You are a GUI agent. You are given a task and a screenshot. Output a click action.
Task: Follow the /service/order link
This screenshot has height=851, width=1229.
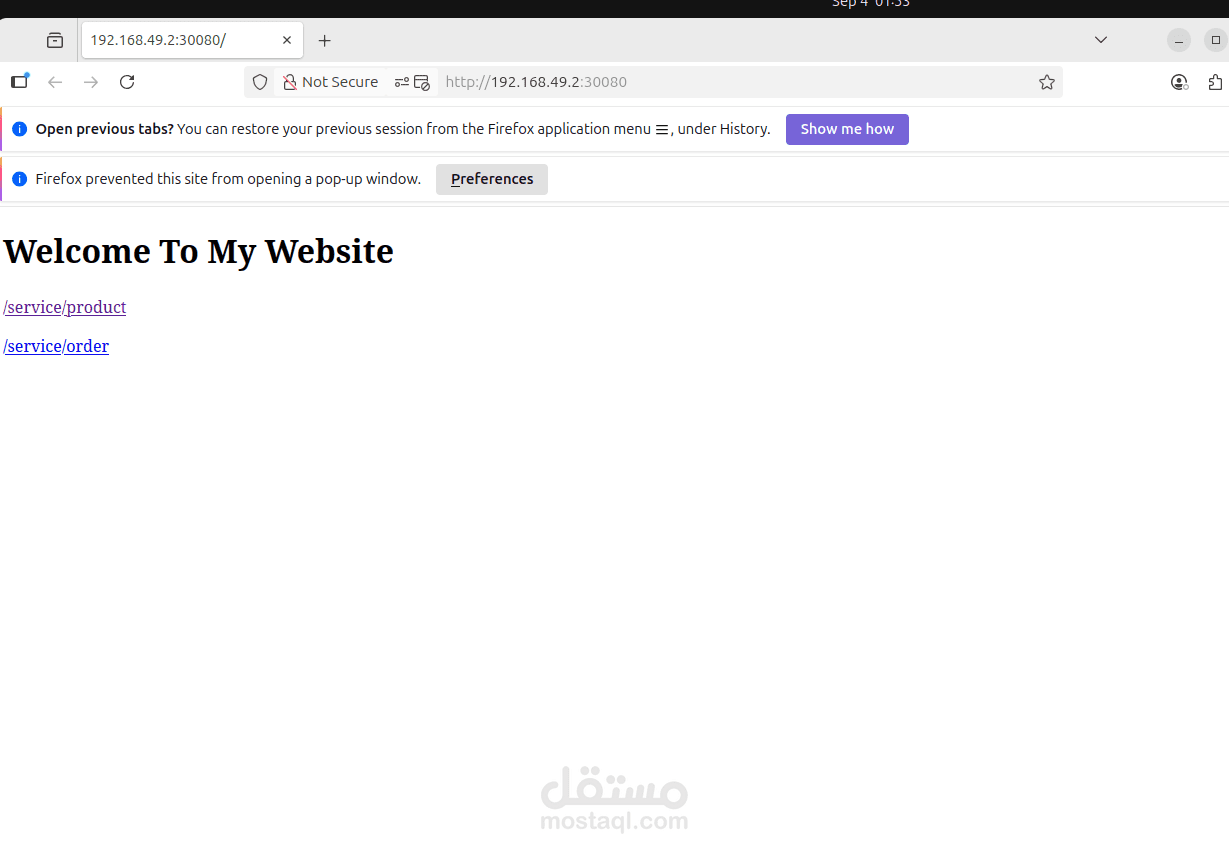coord(56,346)
